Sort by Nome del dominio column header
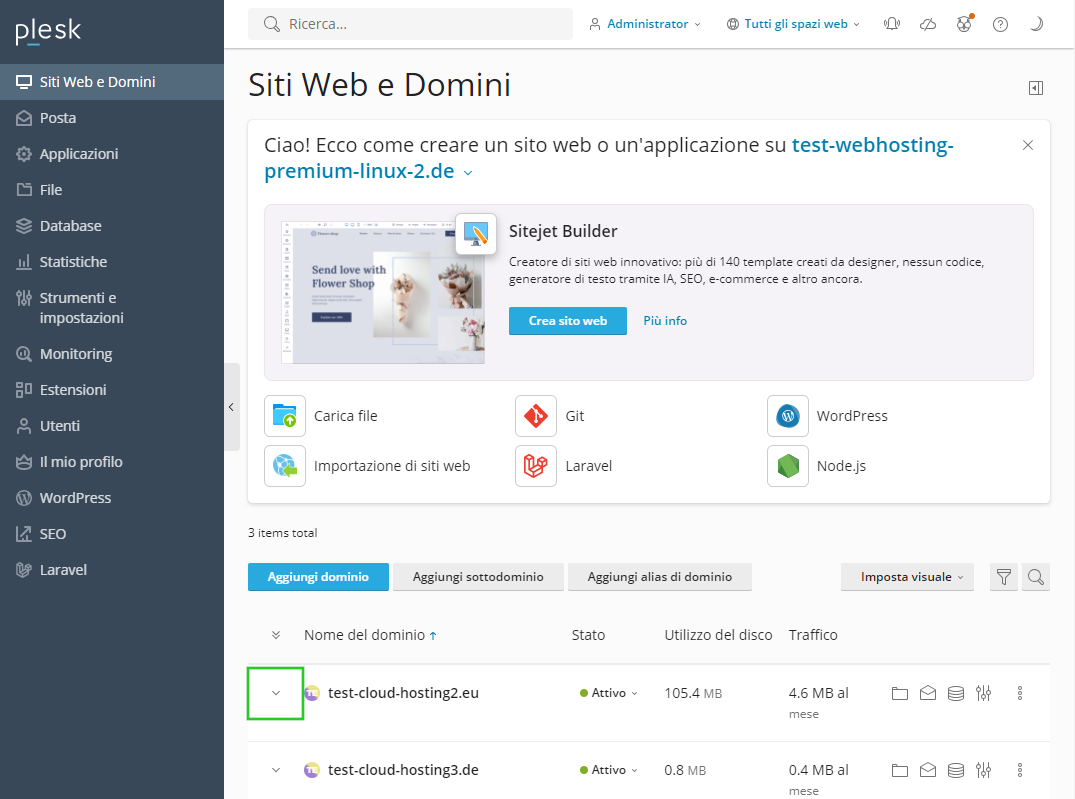This screenshot has width=1075, height=799. (370, 635)
